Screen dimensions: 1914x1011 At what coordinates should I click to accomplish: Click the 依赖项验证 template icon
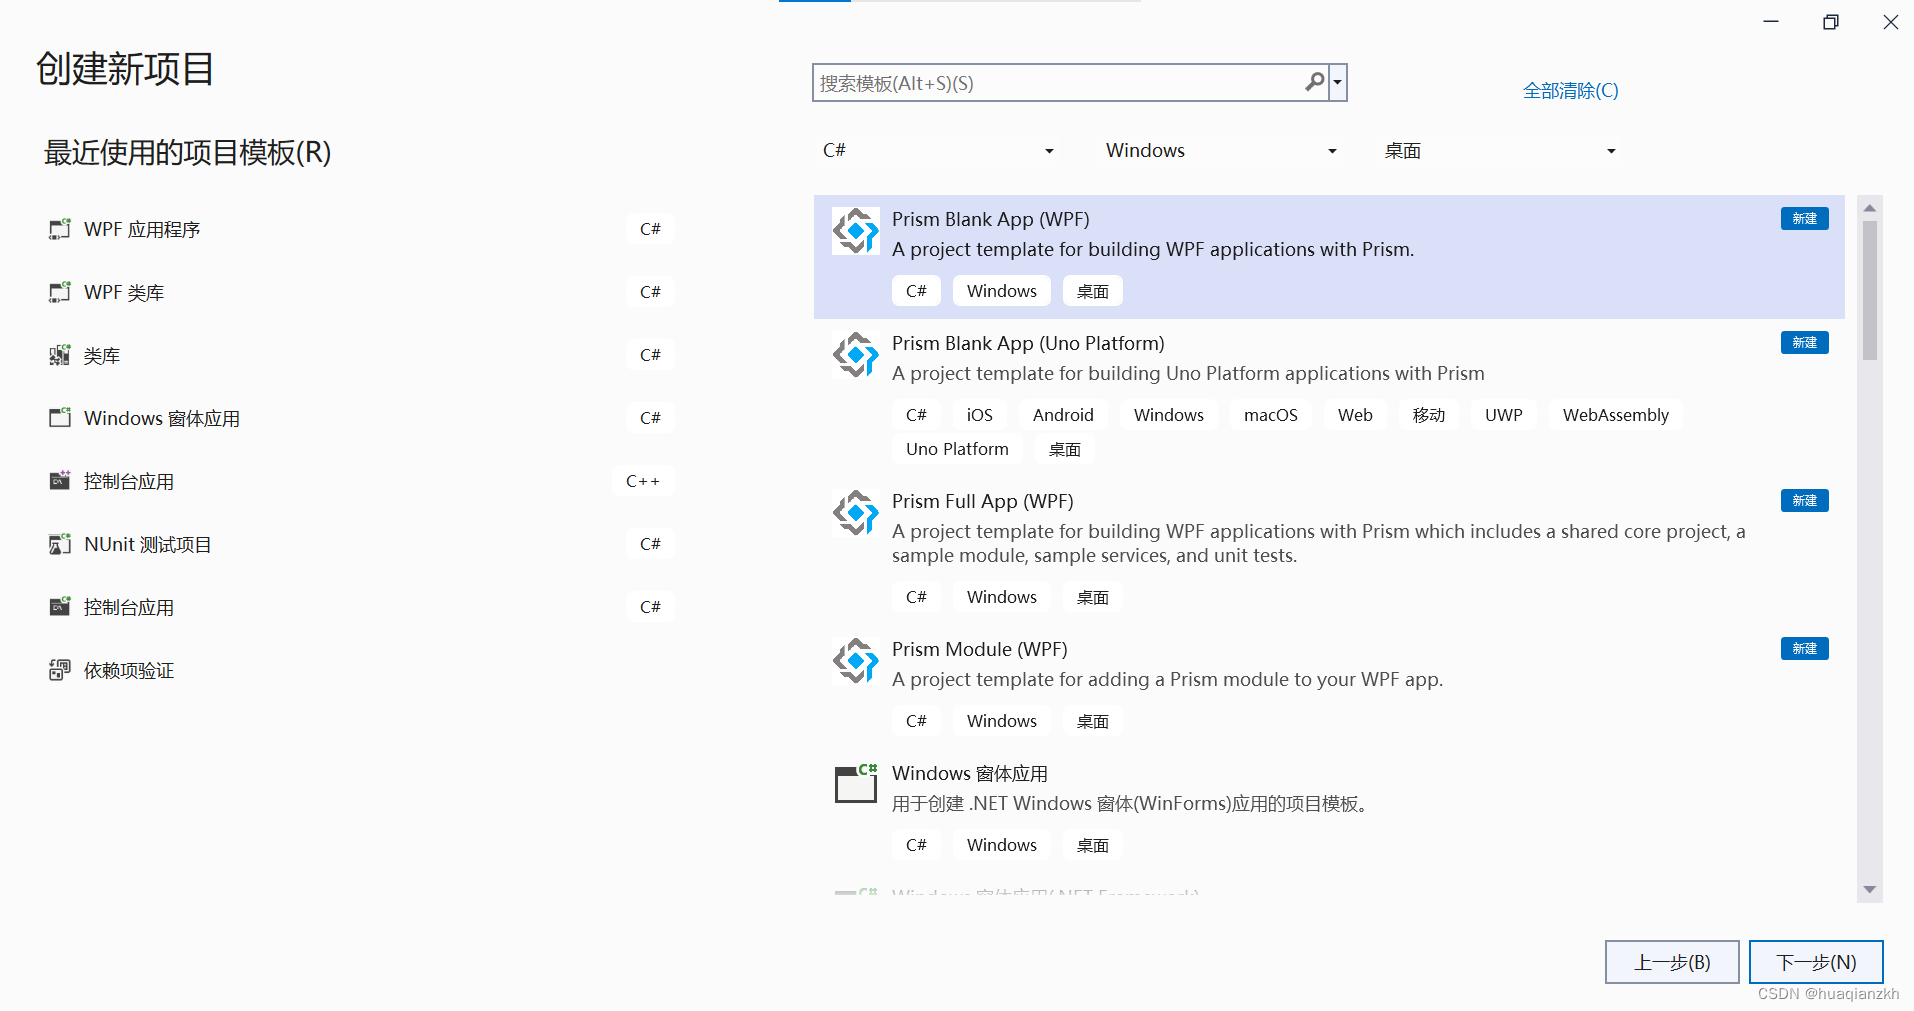[60, 670]
